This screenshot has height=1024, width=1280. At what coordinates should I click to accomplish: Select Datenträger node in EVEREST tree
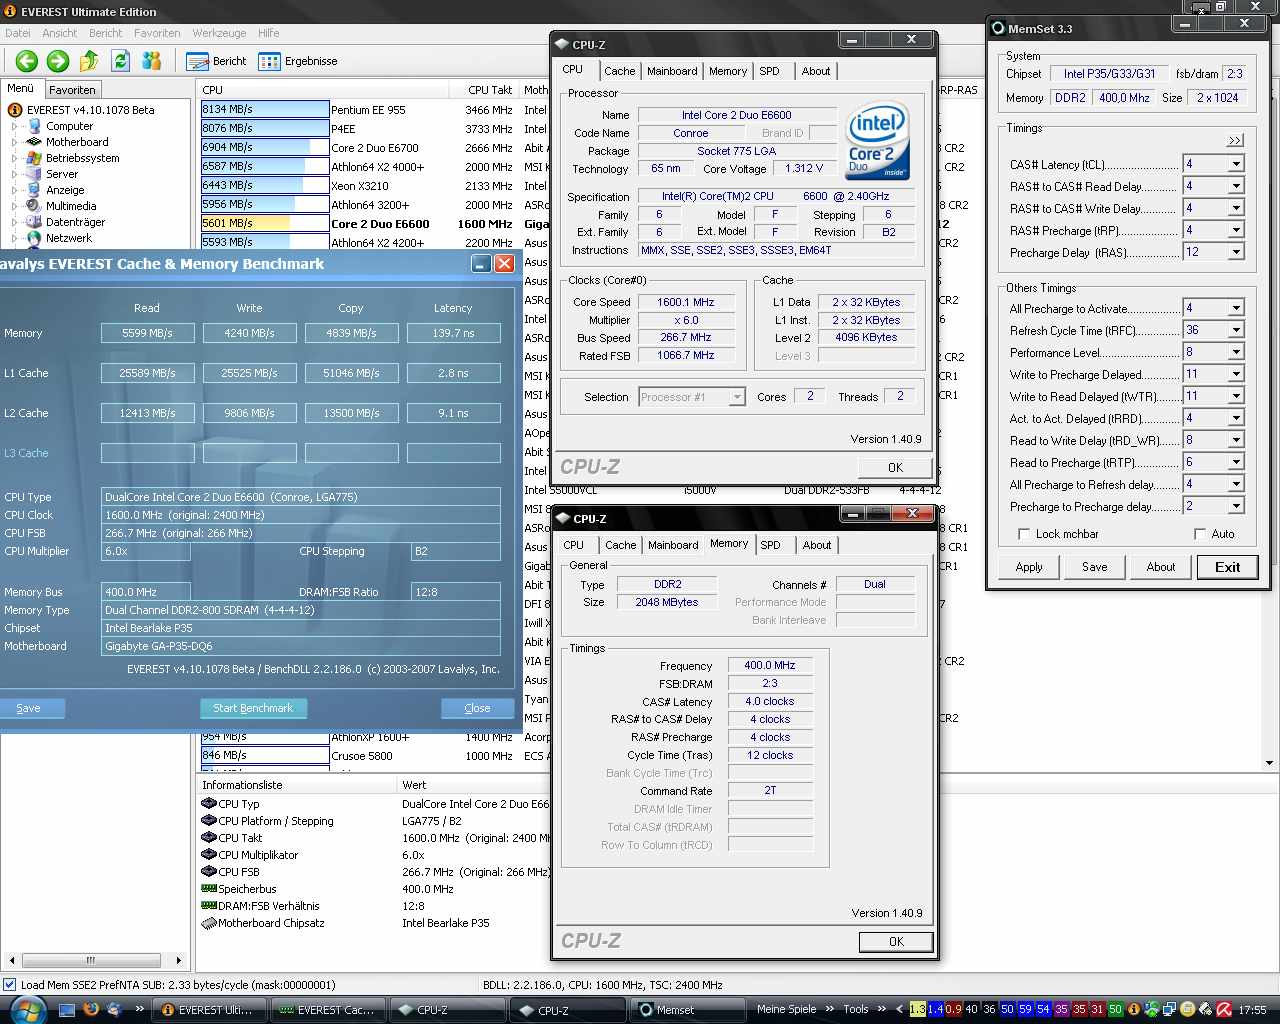pyautogui.click(x=75, y=222)
